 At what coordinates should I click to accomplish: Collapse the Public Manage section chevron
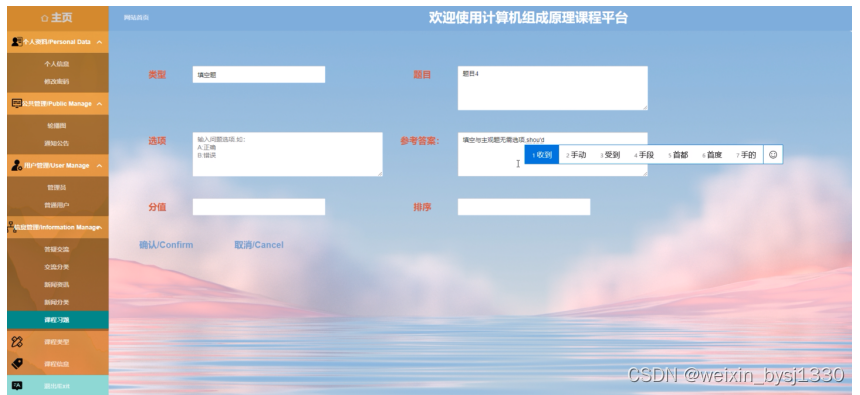click(x=99, y=104)
